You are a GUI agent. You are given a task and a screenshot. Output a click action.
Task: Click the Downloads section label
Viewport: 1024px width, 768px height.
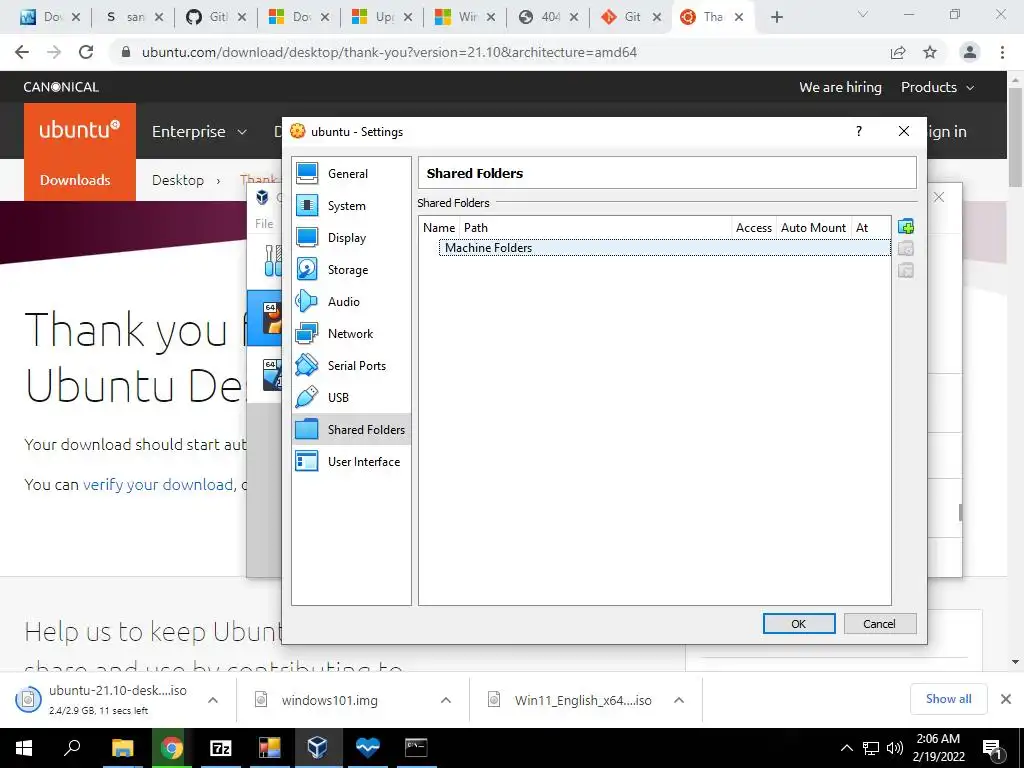click(x=75, y=180)
